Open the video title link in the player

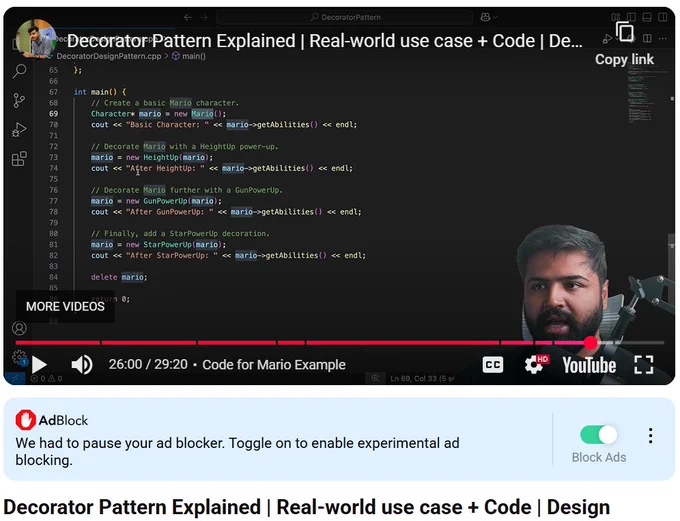(x=324, y=41)
